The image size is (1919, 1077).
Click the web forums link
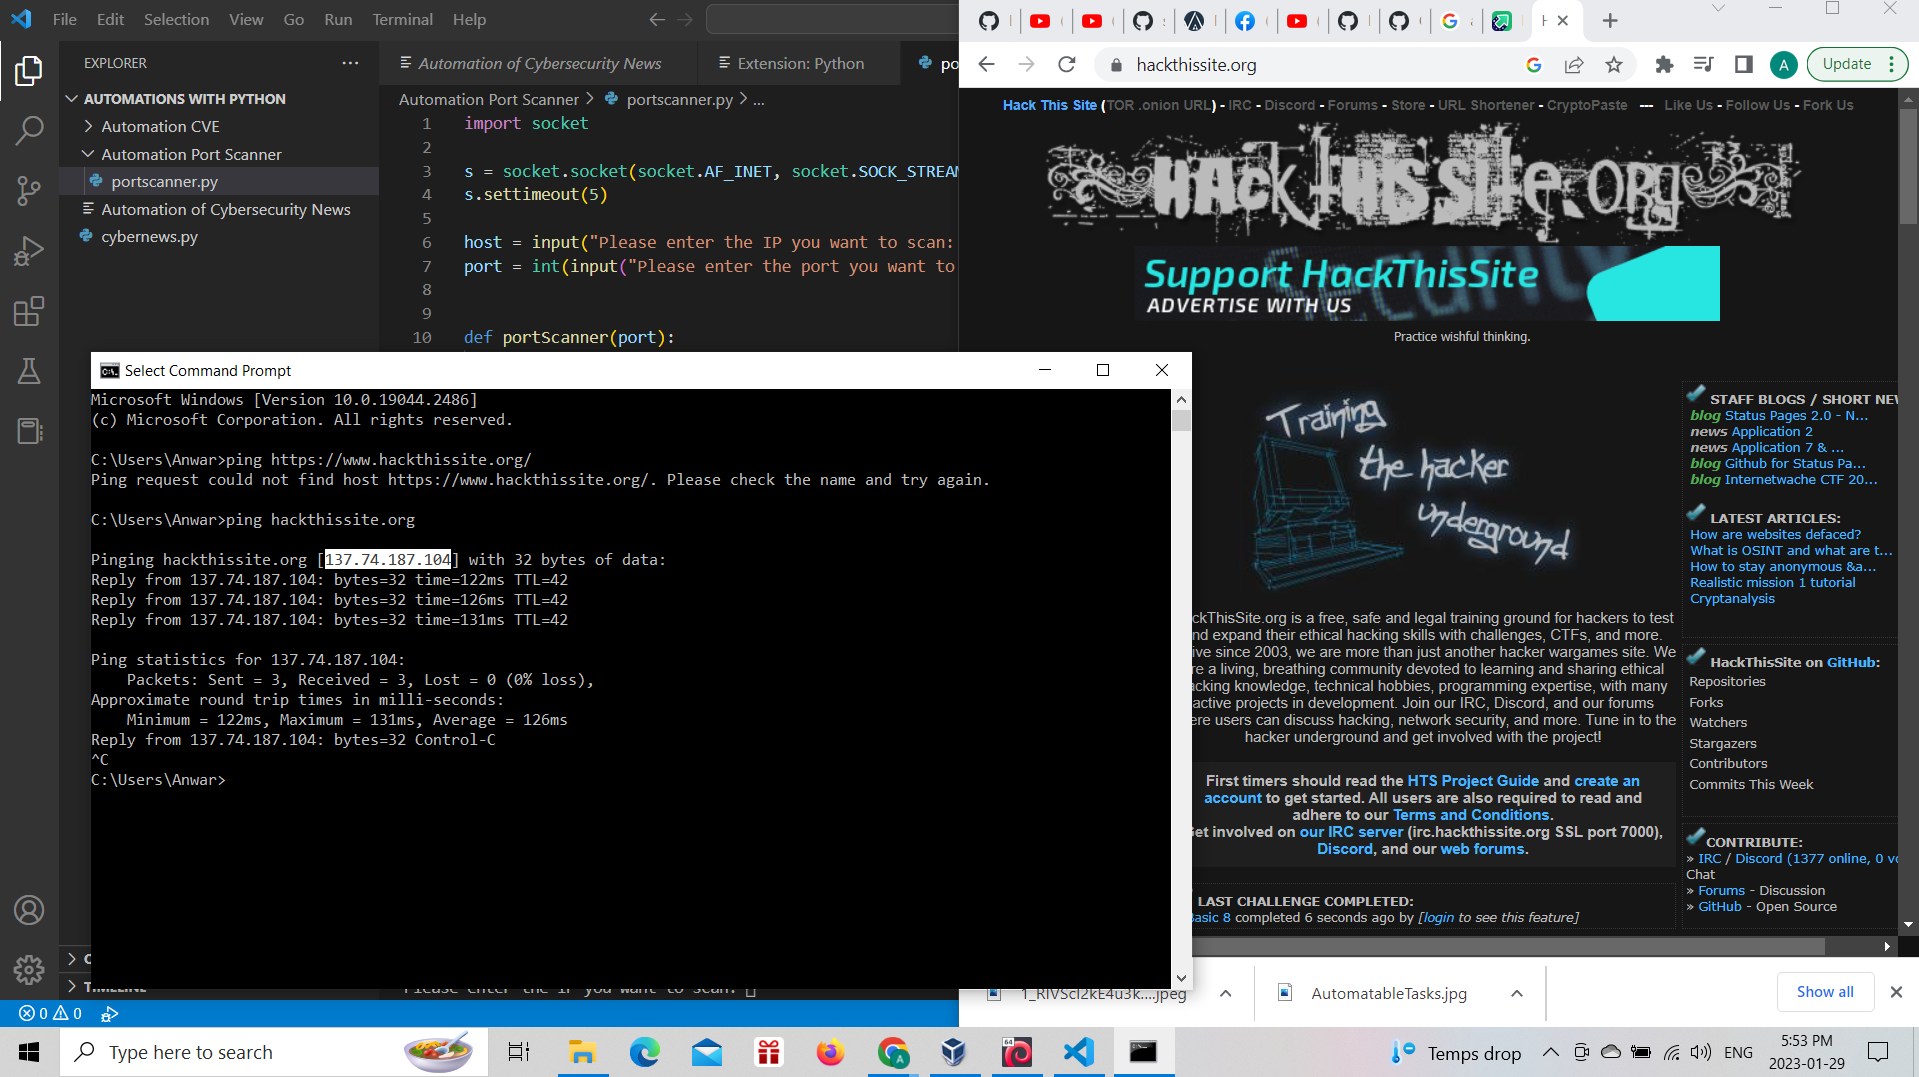pos(1482,849)
